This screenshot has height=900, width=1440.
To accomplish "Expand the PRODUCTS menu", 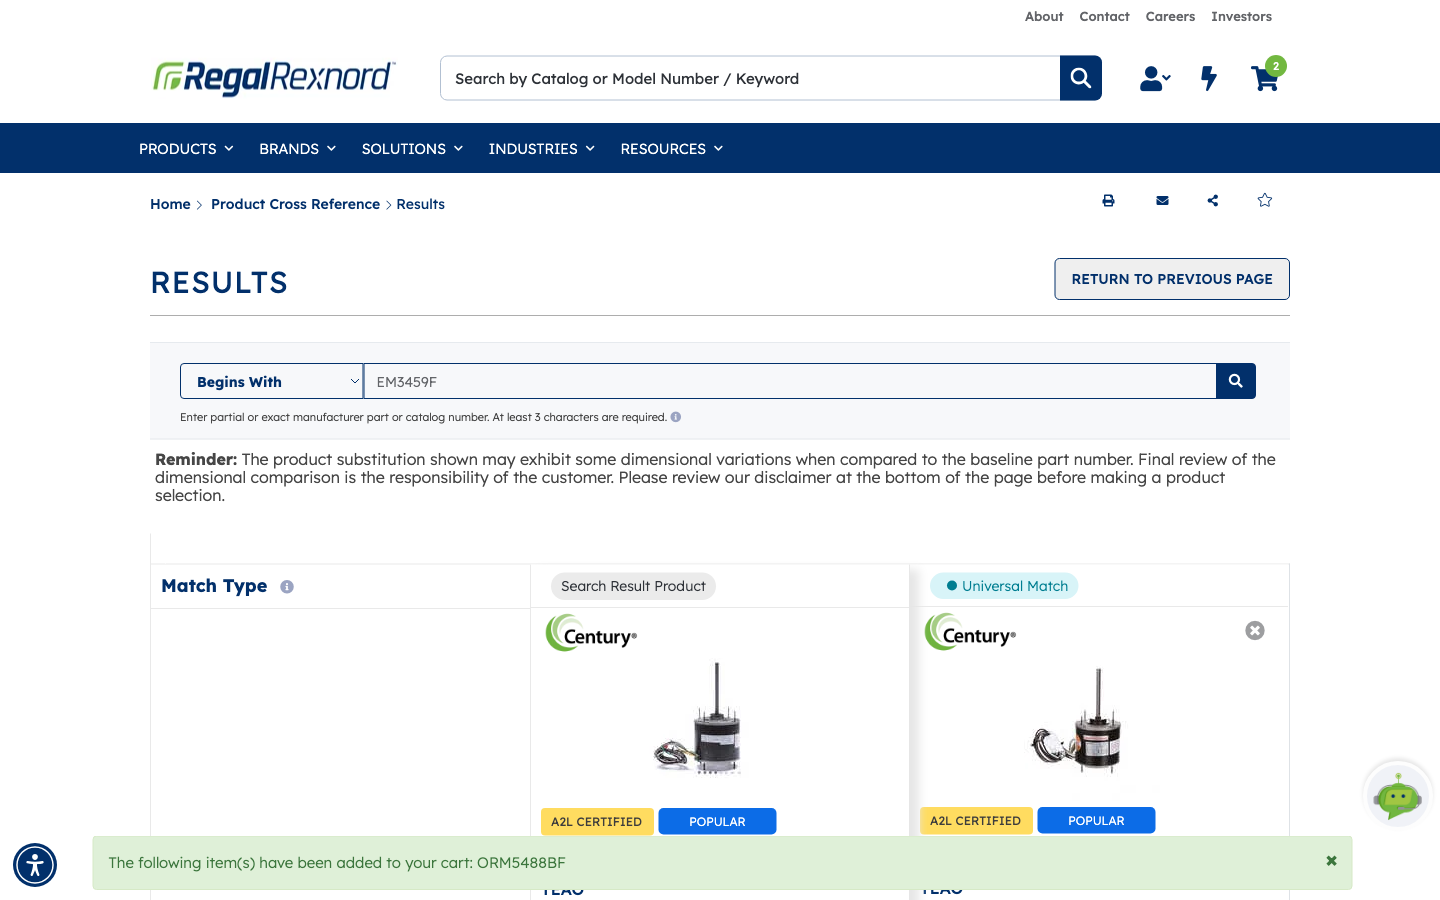I will [186, 149].
